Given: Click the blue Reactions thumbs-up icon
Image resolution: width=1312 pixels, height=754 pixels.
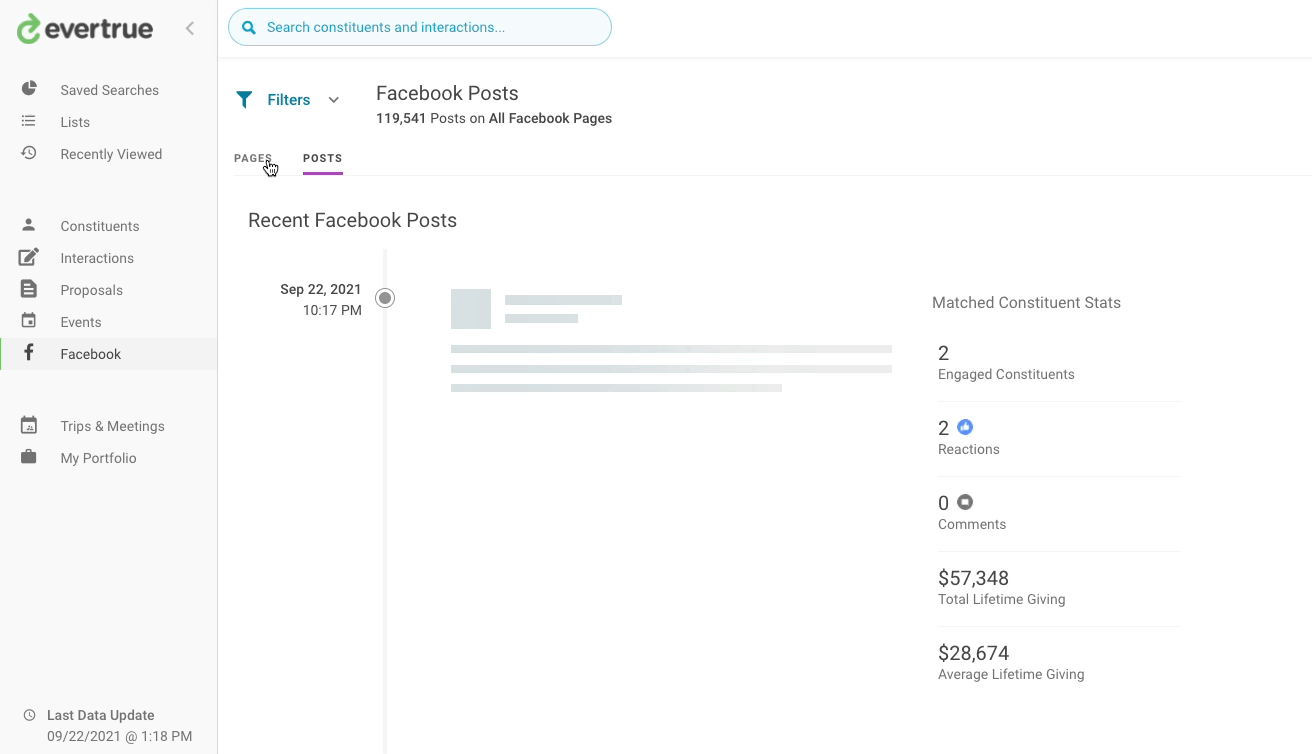Looking at the screenshot, I should coord(965,427).
